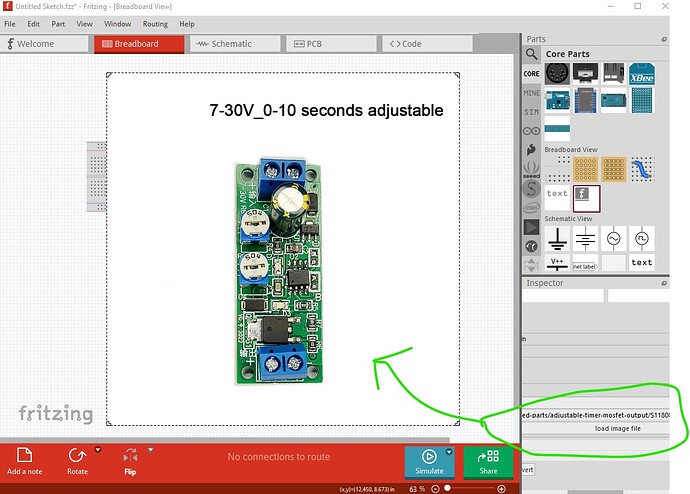Select the blue proto shield part
690x494 pixels.
click(642, 100)
